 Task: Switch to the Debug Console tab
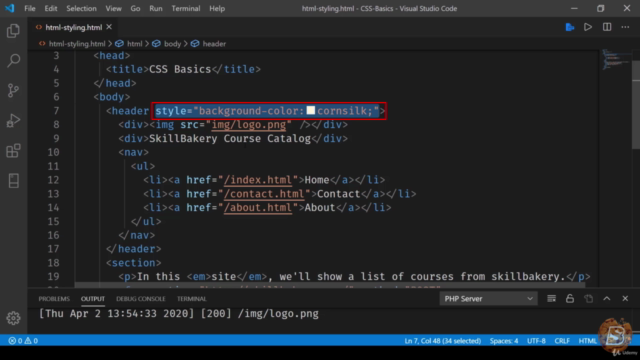141,299
